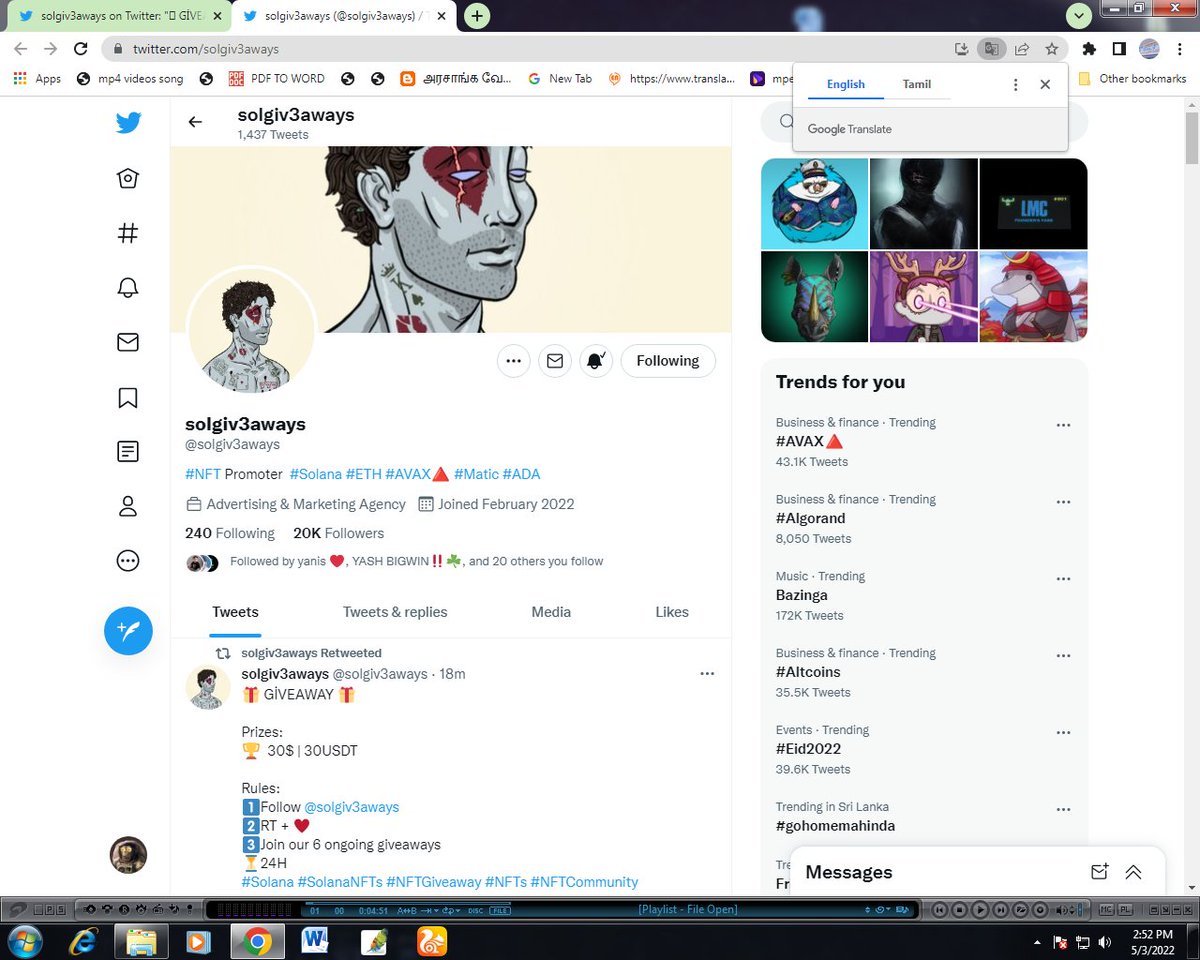Switch to Tweets & replies tab
Screen dimensions: 1200x960
pos(395,612)
